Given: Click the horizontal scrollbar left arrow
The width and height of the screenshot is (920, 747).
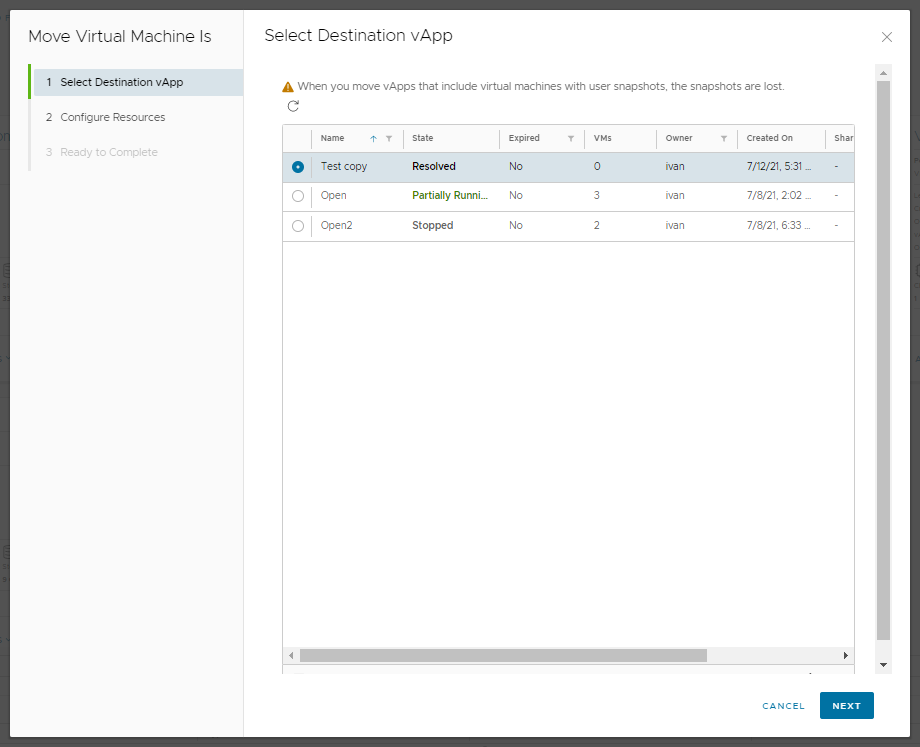Looking at the screenshot, I should [x=292, y=655].
